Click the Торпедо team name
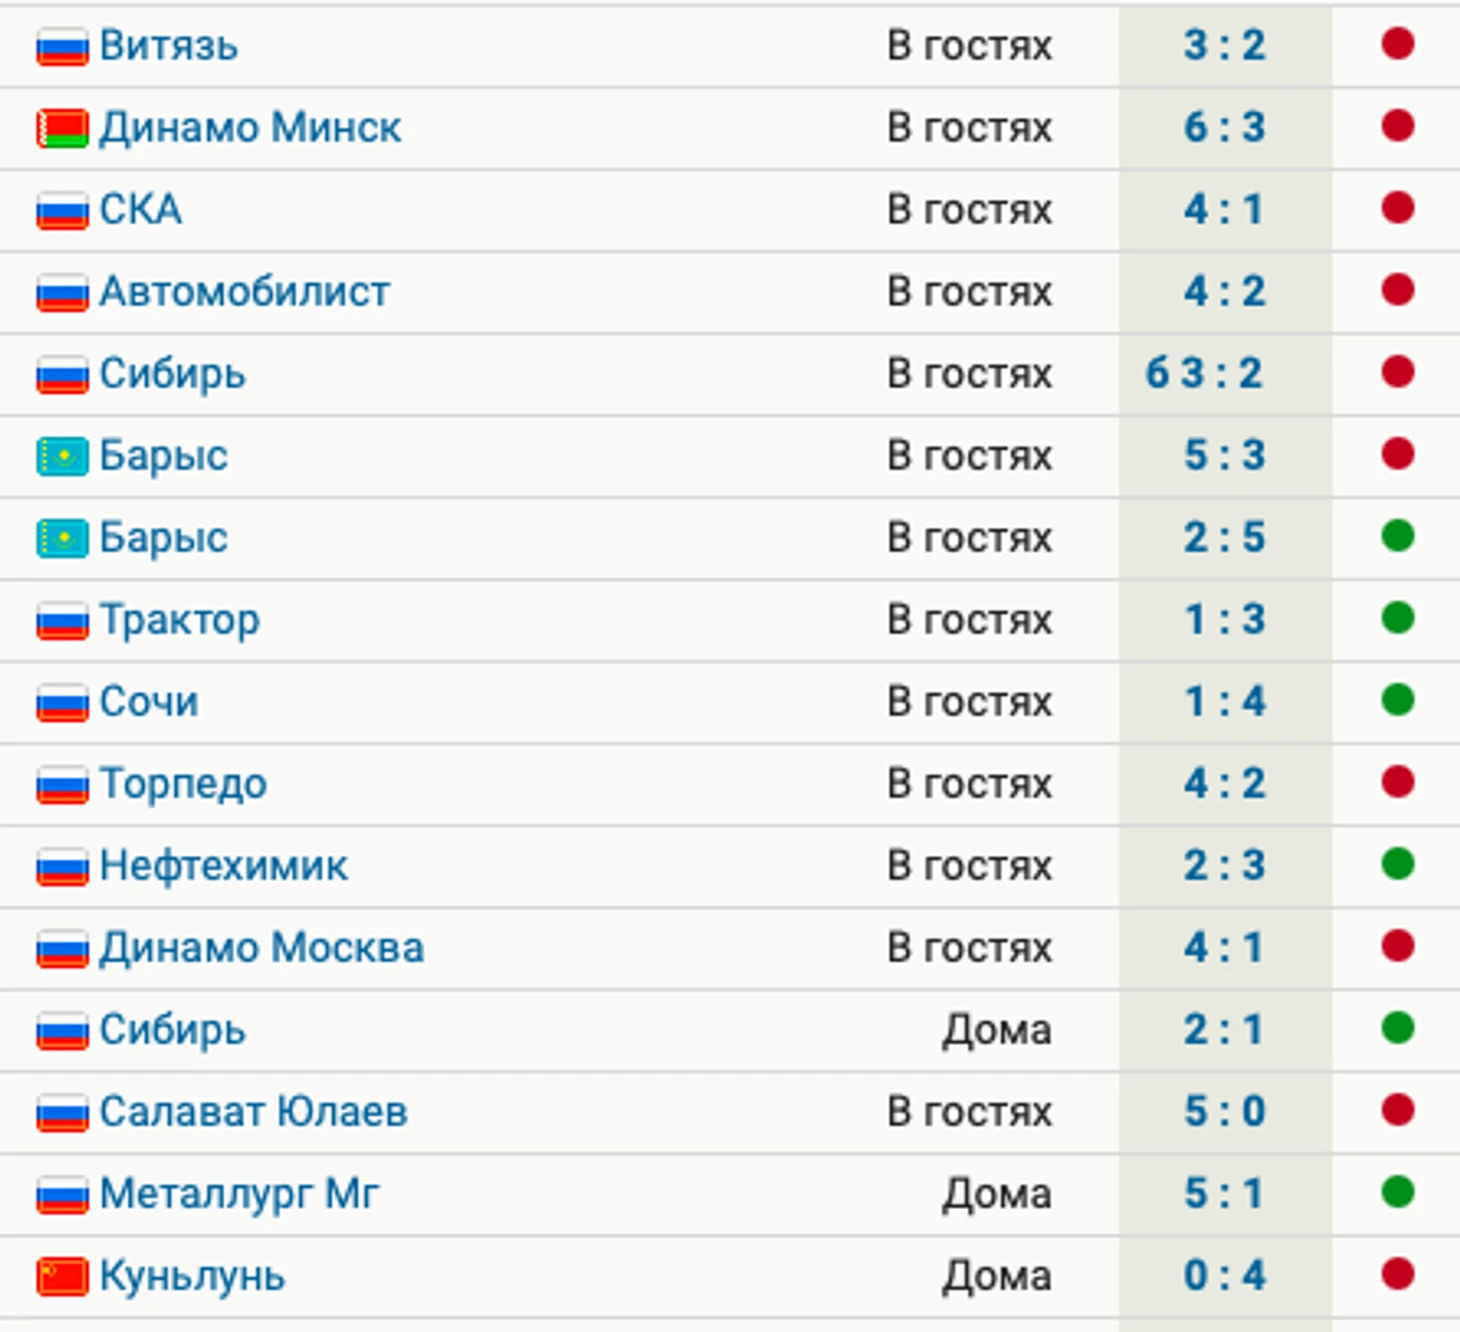 coord(183,783)
